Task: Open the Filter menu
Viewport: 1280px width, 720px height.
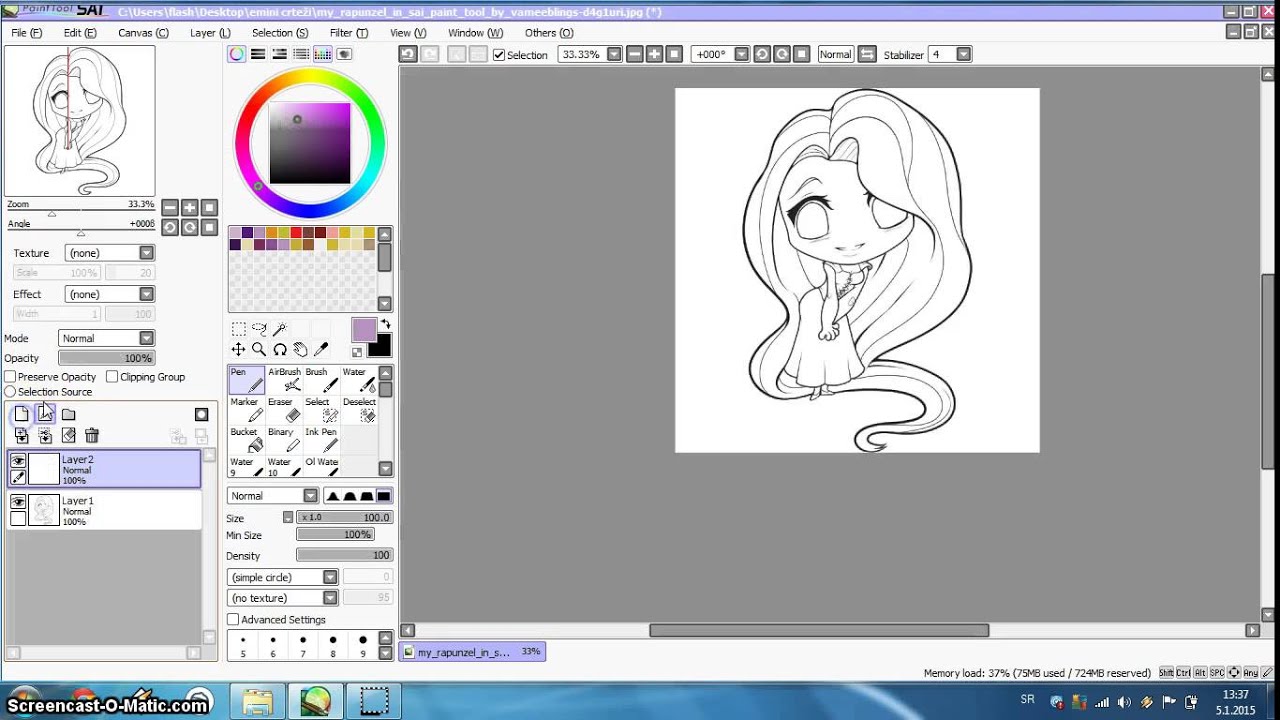Action: pyautogui.click(x=348, y=33)
